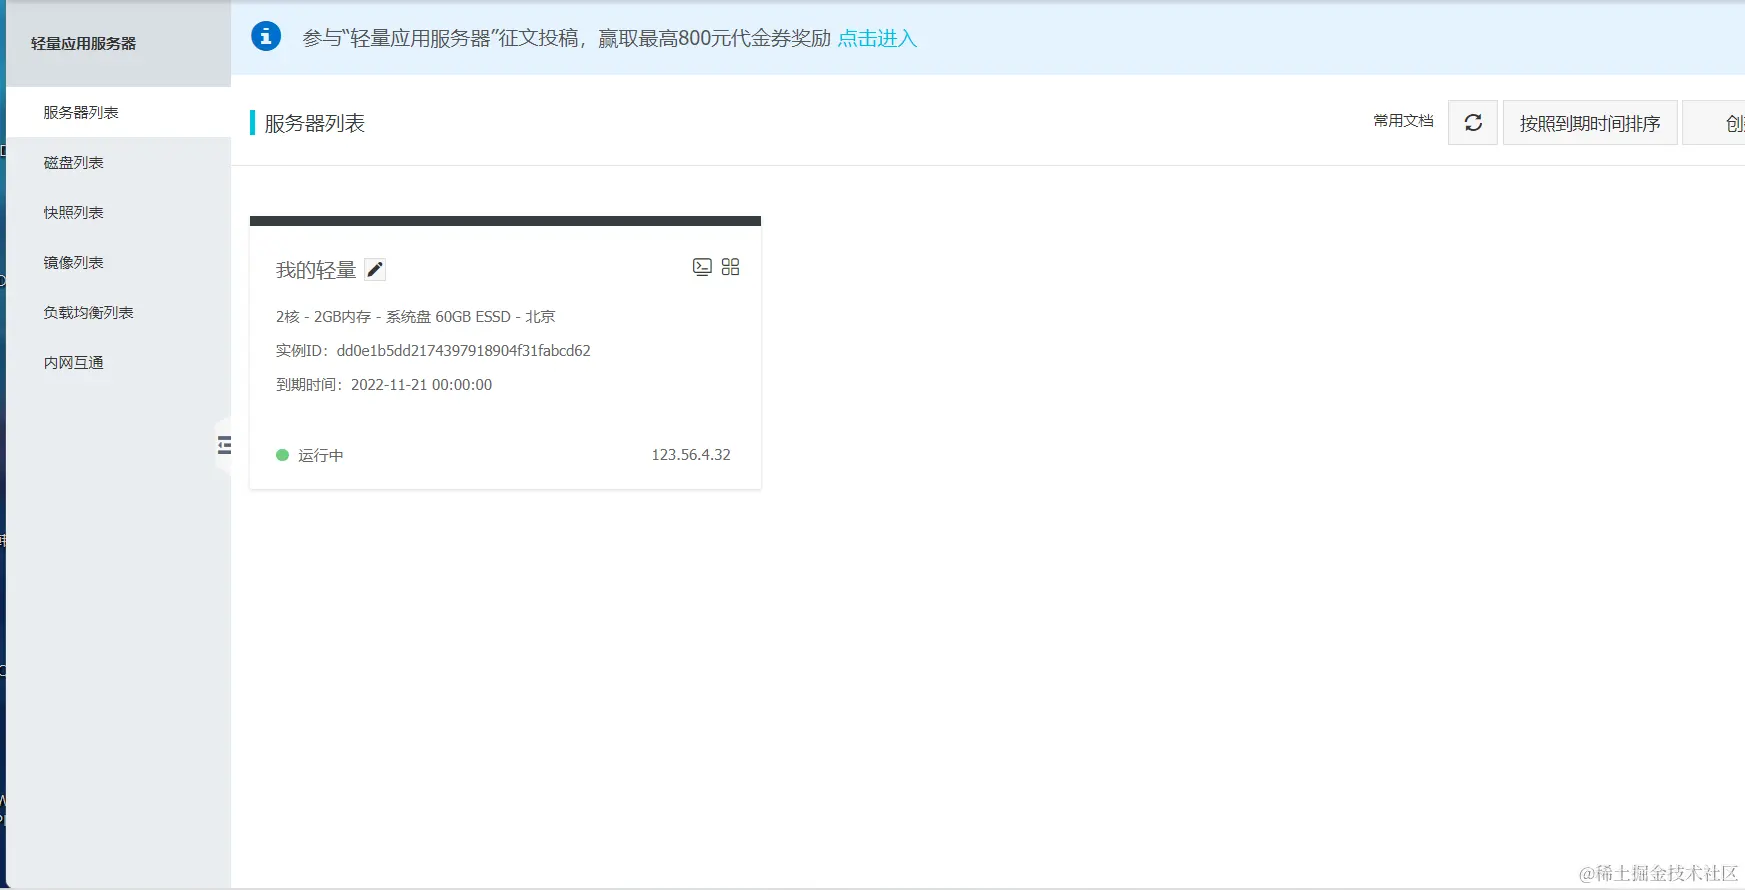Open the four-squares grid icon on server card

click(730, 267)
